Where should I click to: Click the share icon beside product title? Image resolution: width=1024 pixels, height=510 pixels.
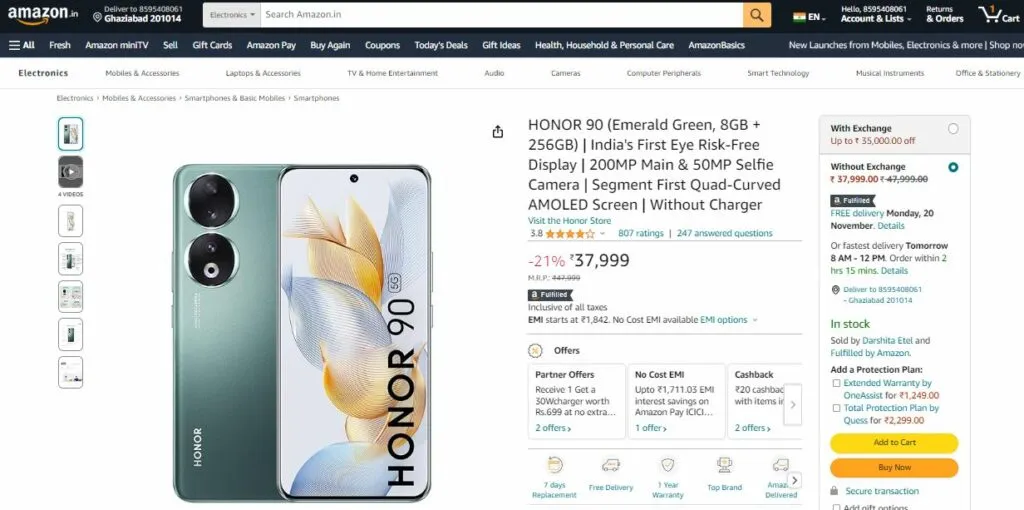(x=498, y=132)
